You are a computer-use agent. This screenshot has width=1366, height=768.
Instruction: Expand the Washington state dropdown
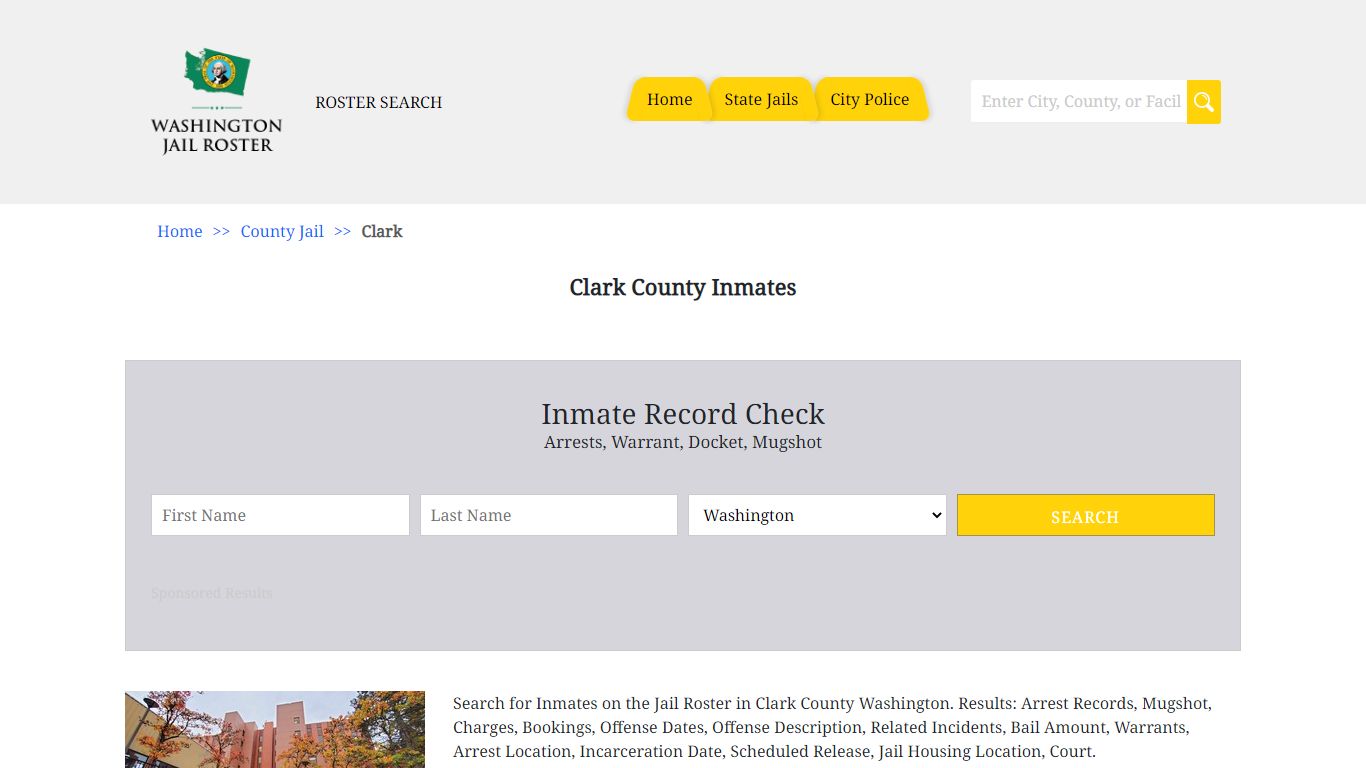click(817, 515)
